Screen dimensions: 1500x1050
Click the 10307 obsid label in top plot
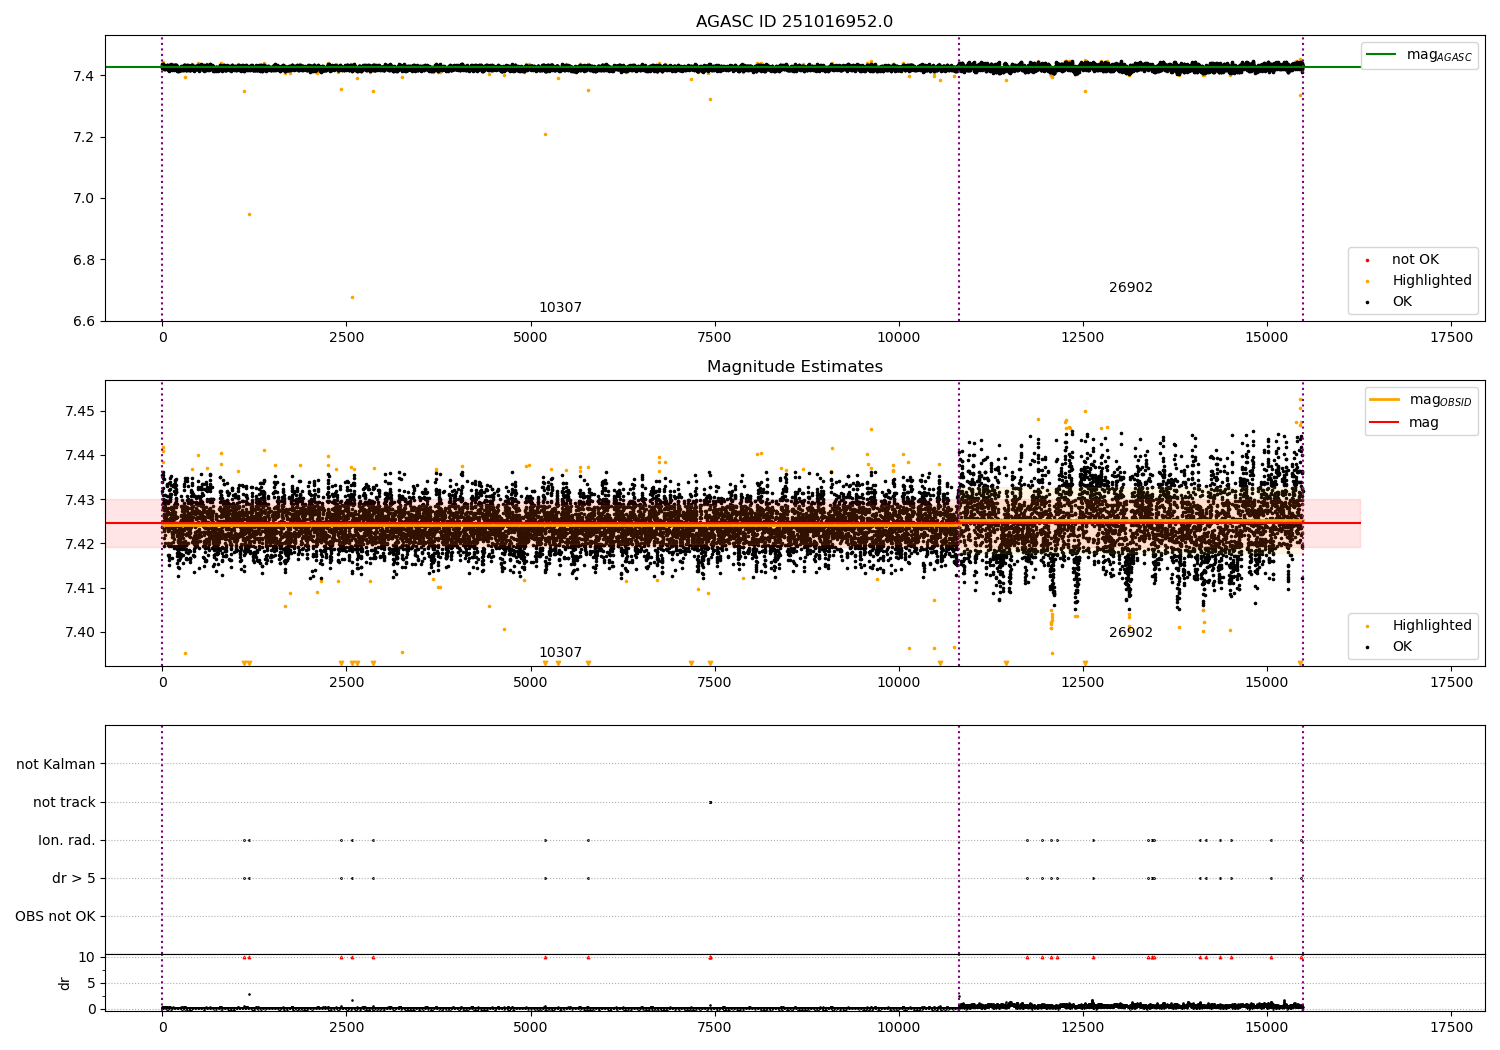tap(560, 308)
